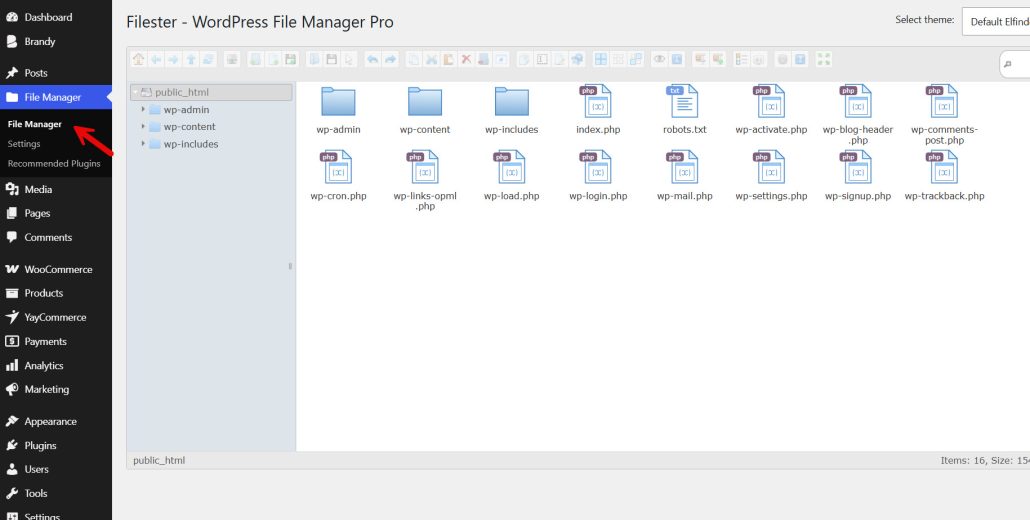Select the robots.txt file icon
The width and height of the screenshot is (1030, 520).
click(684, 102)
